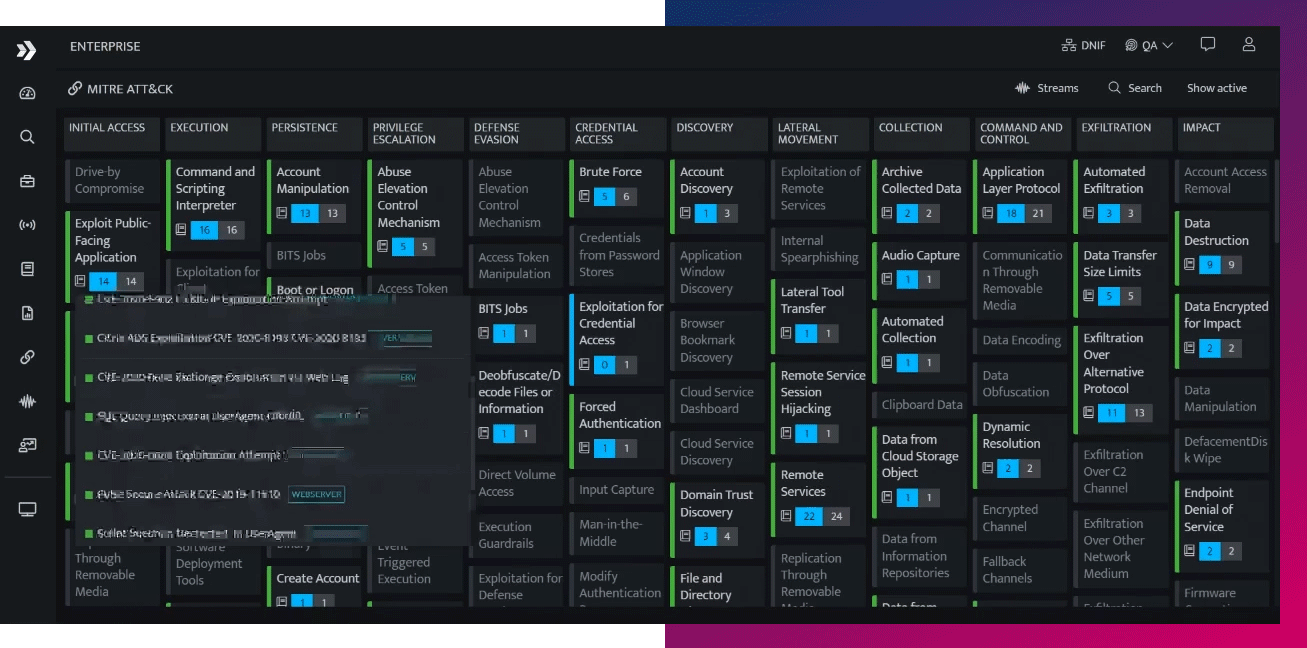Click the monitor icon in sidebar
Image resolution: width=1307 pixels, height=648 pixels.
click(x=27, y=510)
